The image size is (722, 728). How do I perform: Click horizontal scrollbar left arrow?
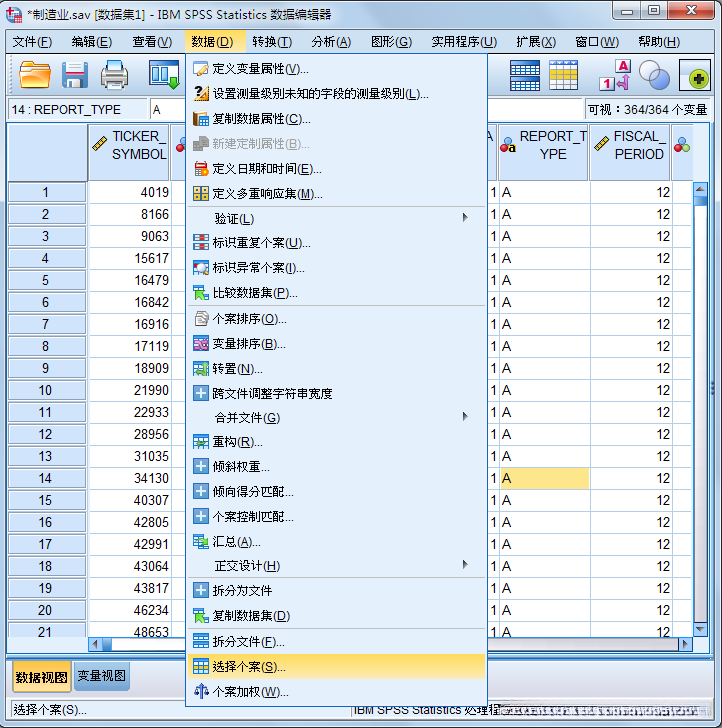pyautogui.click(x=95, y=644)
